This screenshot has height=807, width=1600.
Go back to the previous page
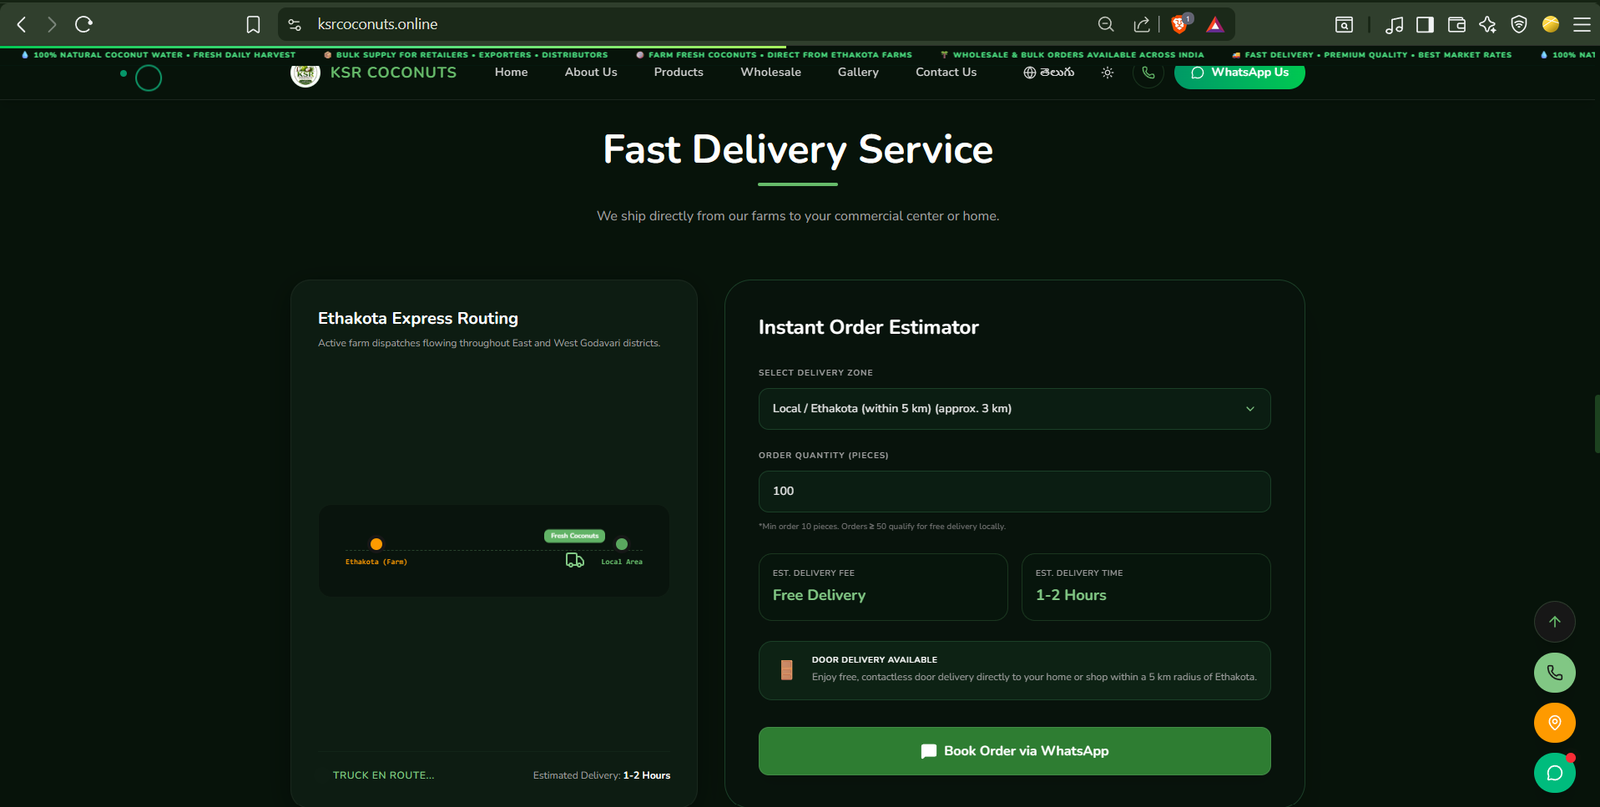[x=22, y=24]
